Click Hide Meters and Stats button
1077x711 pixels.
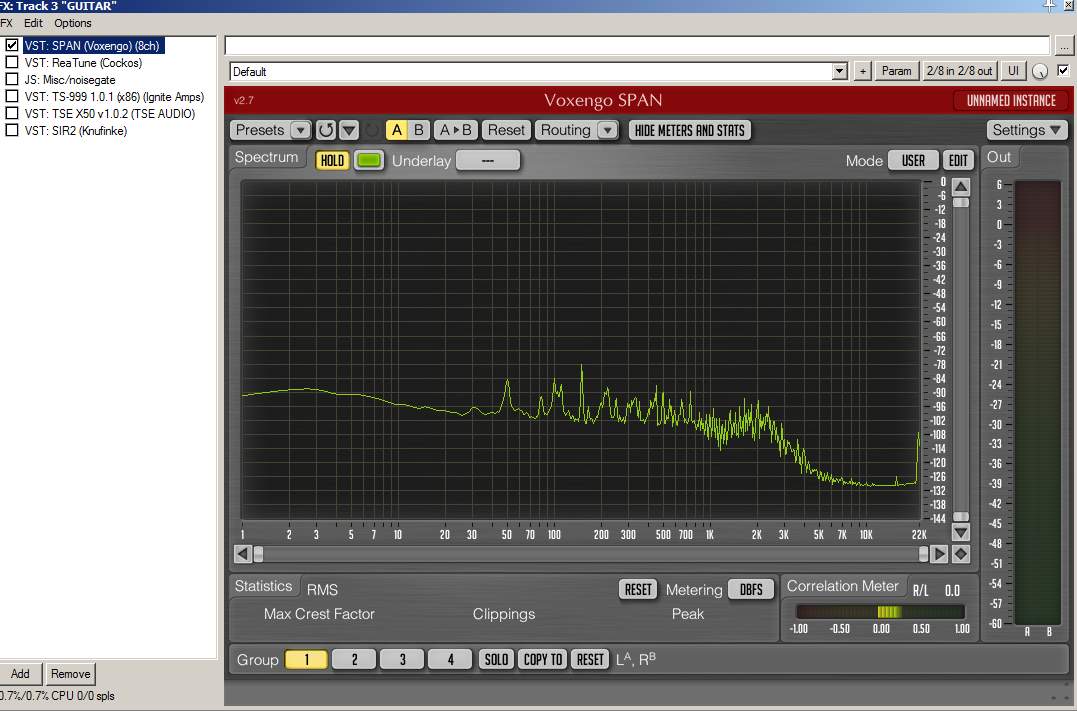point(690,130)
